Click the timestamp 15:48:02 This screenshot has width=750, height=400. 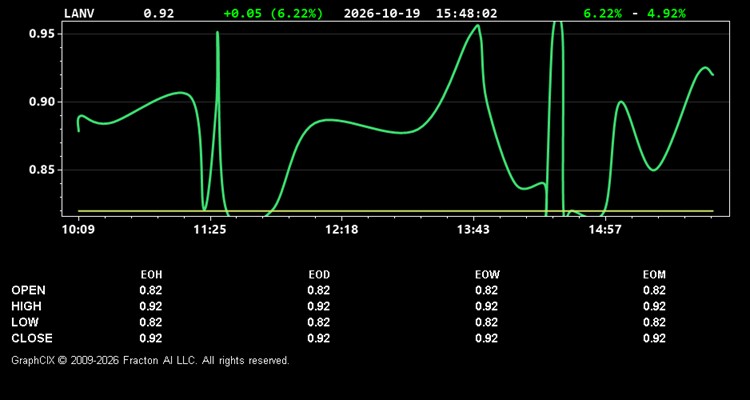click(466, 13)
